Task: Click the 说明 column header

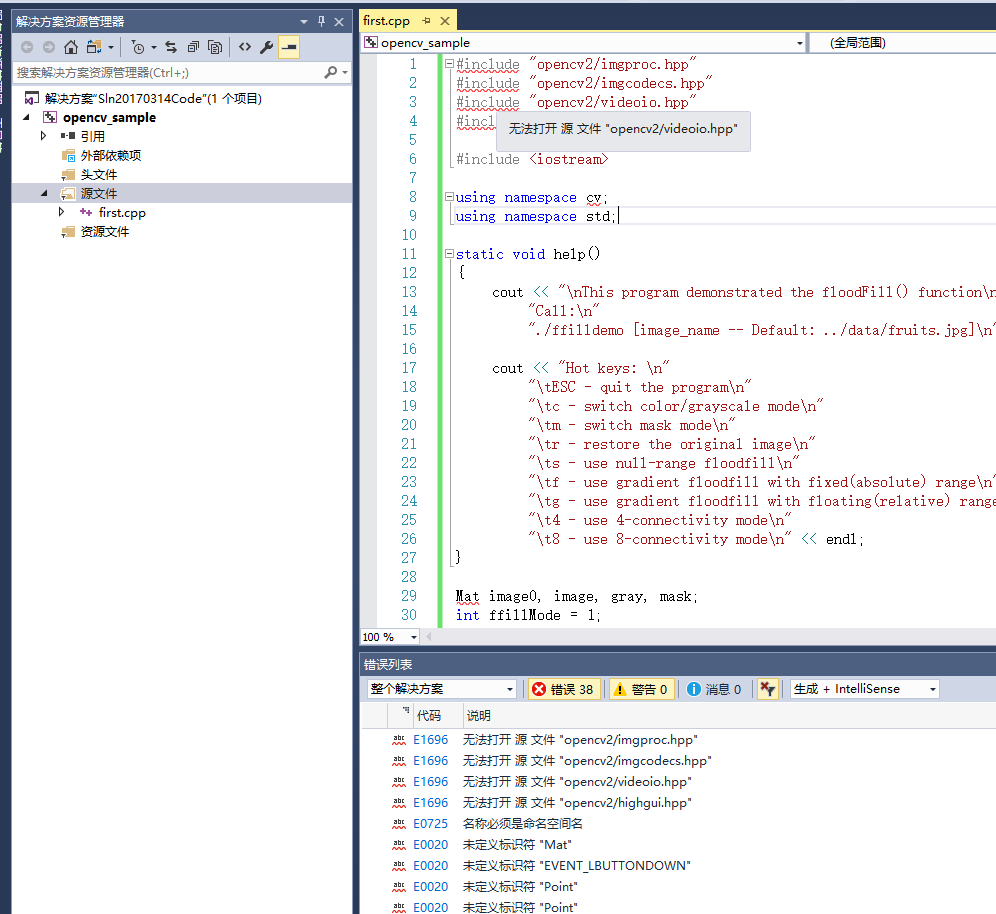Action: click(479, 716)
